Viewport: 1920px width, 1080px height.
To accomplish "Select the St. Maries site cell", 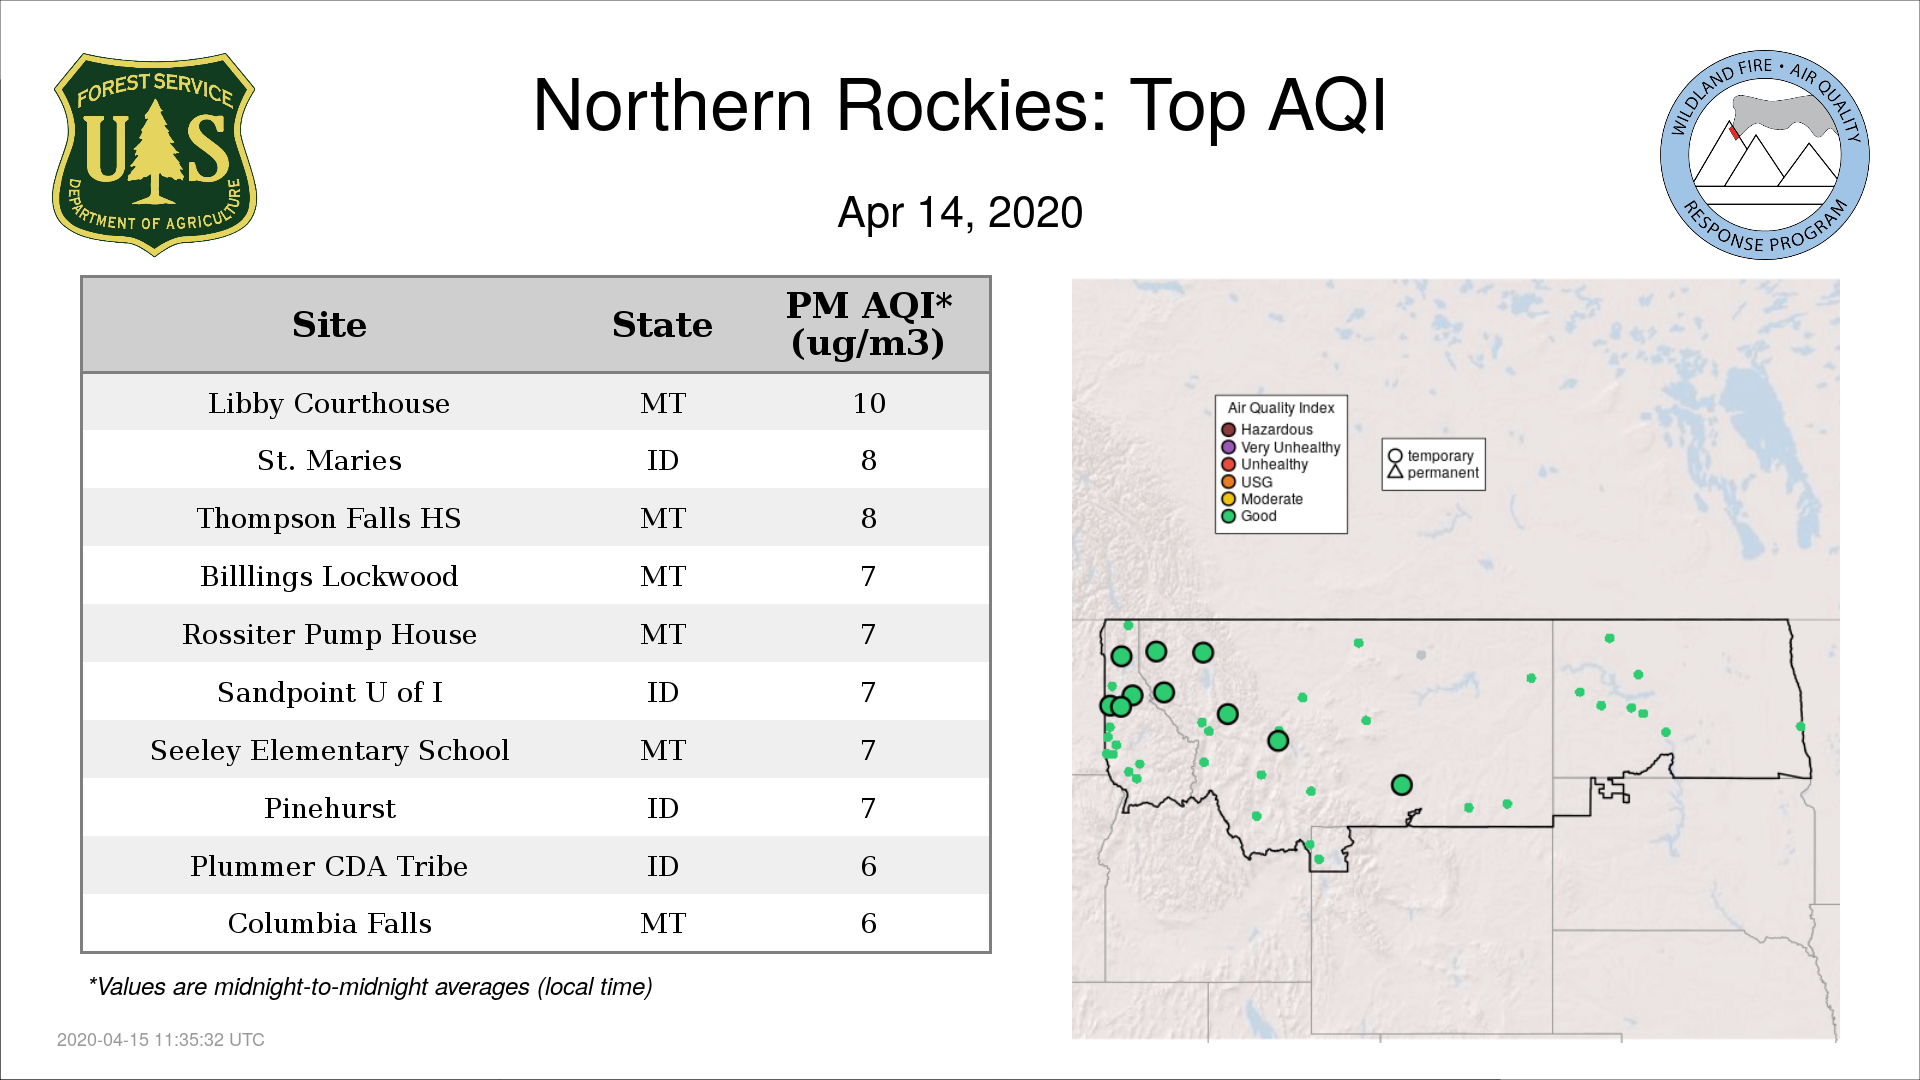I will click(329, 460).
